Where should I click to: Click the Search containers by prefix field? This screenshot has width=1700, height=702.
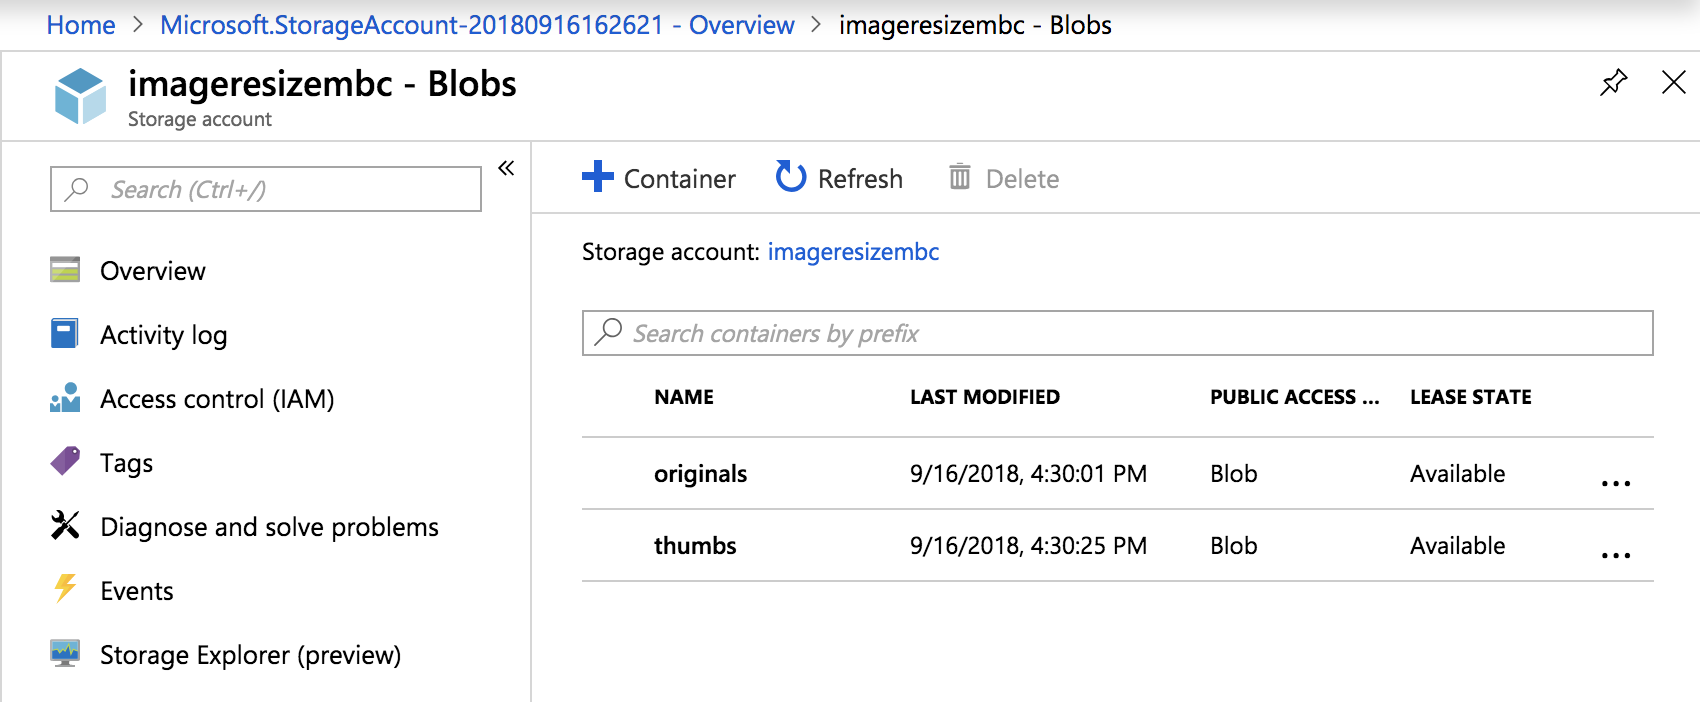point(1117,333)
